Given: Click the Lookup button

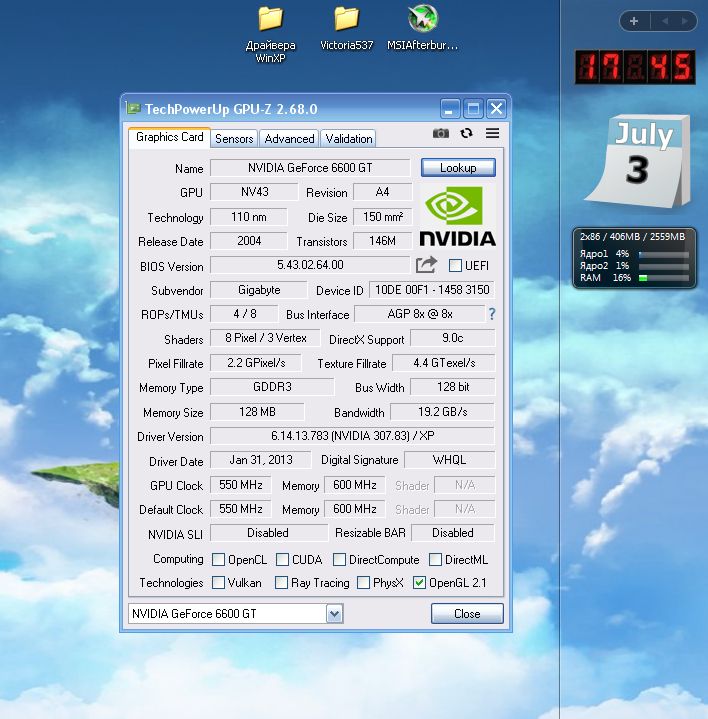Looking at the screenshot, I should point(458,168).
